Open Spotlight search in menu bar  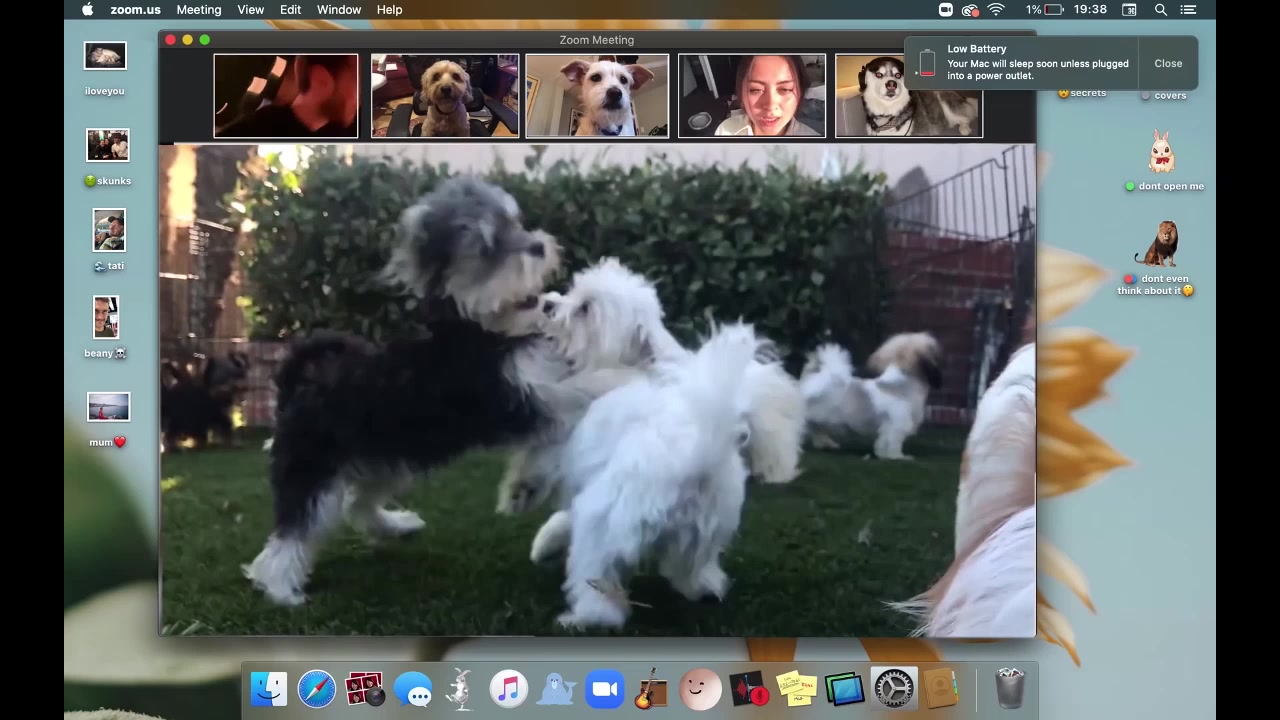tap(1161, 10)
